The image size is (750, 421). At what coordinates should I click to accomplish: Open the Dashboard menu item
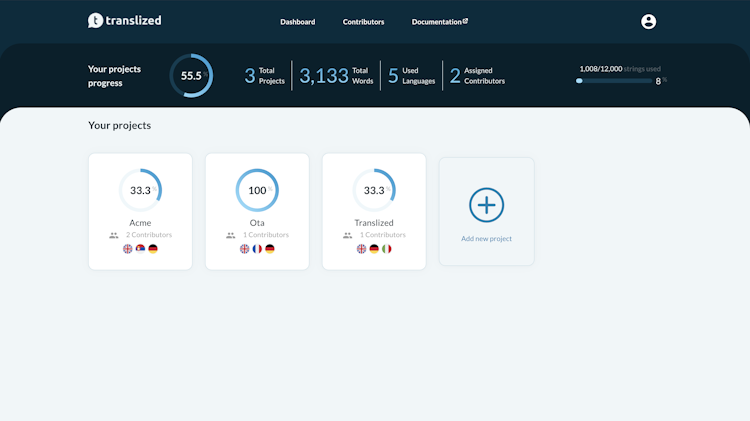(298, 22)
